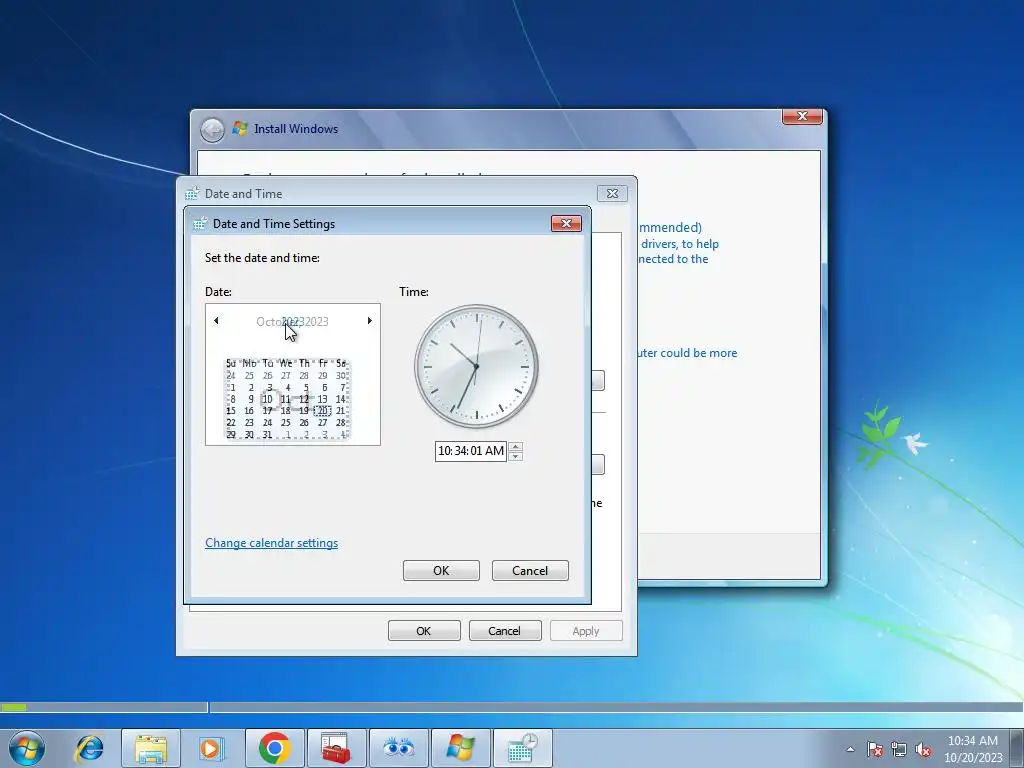Open Action Center flag in tray
Image resolution: width=1024 pixels, height=768 pixels.
874,749
